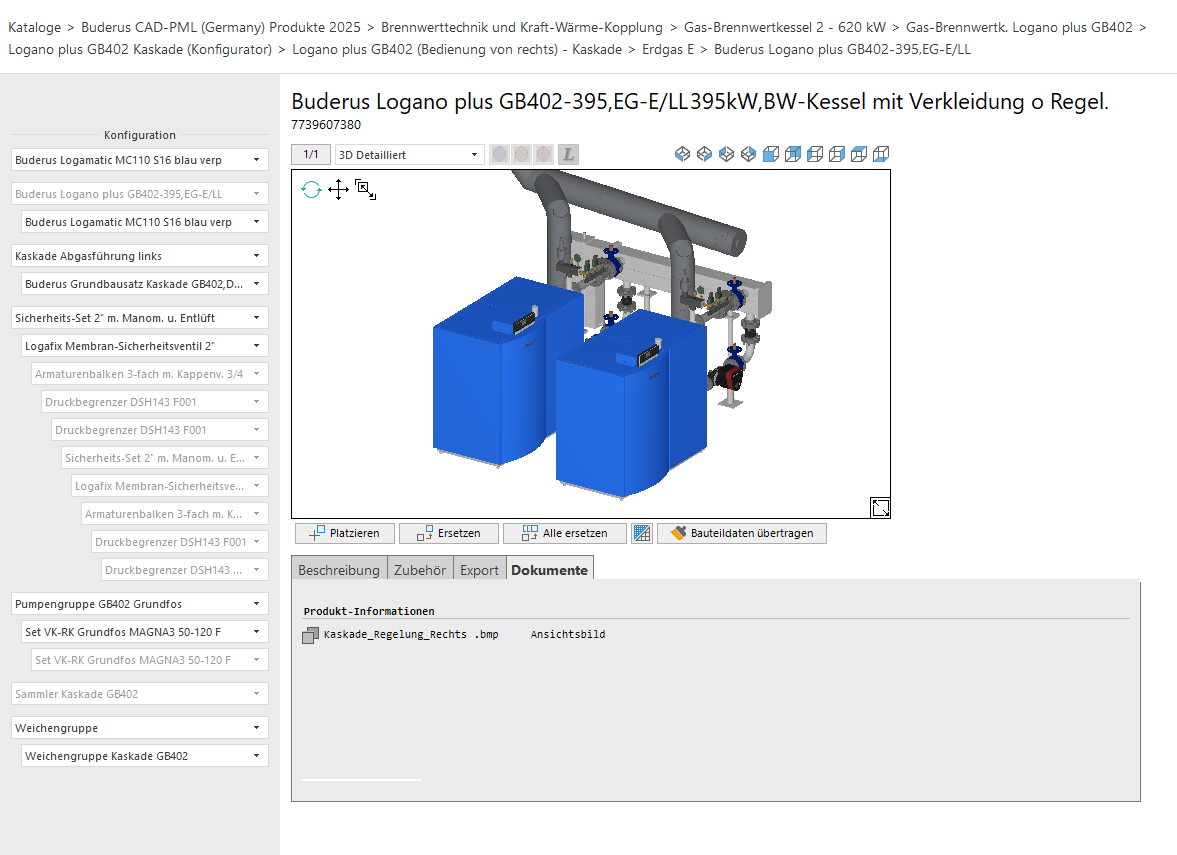This screenshot has height=855, width=1177.
Task: Show the left side view cube icon
Action: click(814, 154)
